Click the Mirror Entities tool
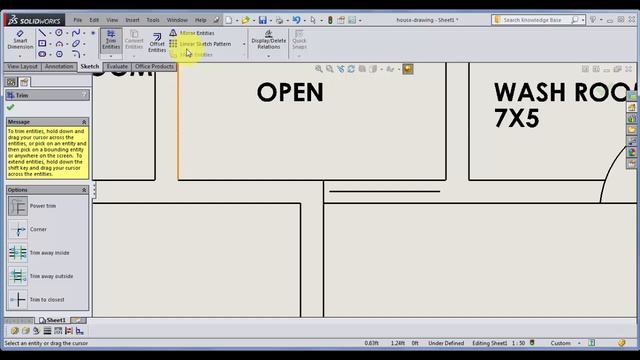640x360 pixels. (192, 33)
